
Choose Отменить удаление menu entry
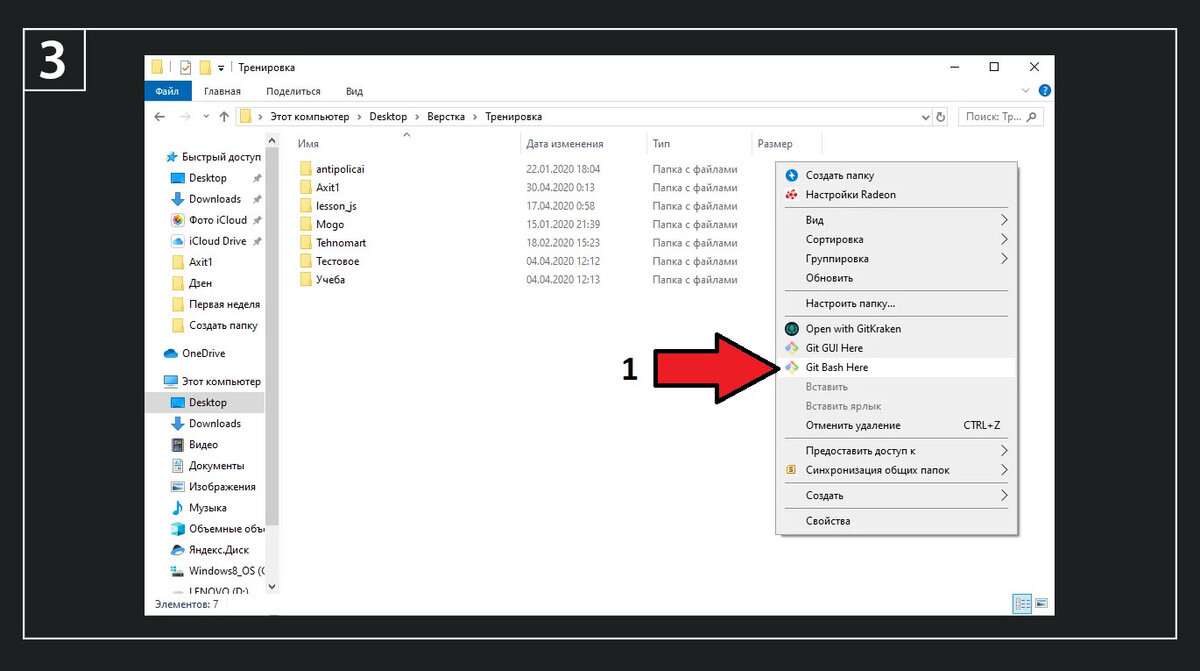point(897,425)
